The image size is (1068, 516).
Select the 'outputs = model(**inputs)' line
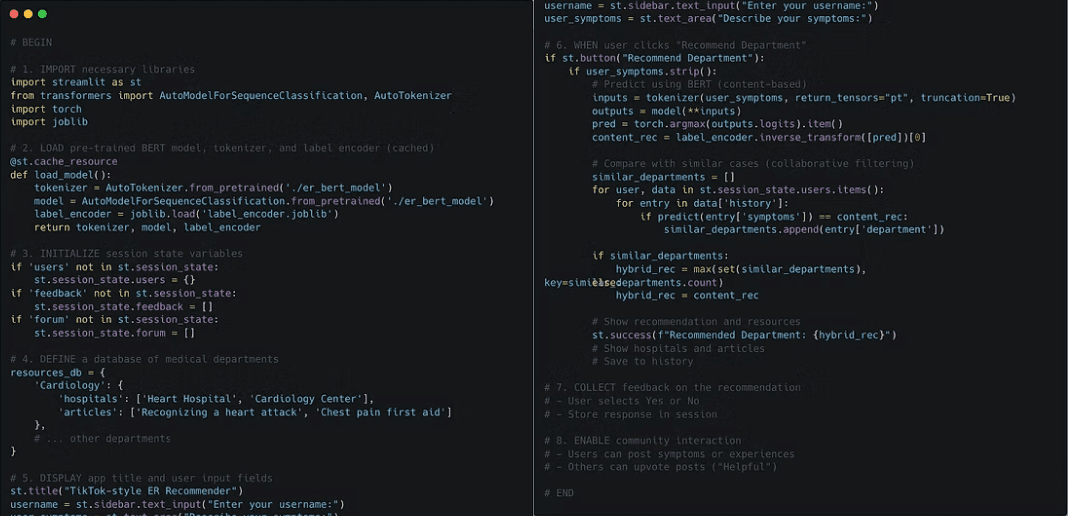coord(667,111)
